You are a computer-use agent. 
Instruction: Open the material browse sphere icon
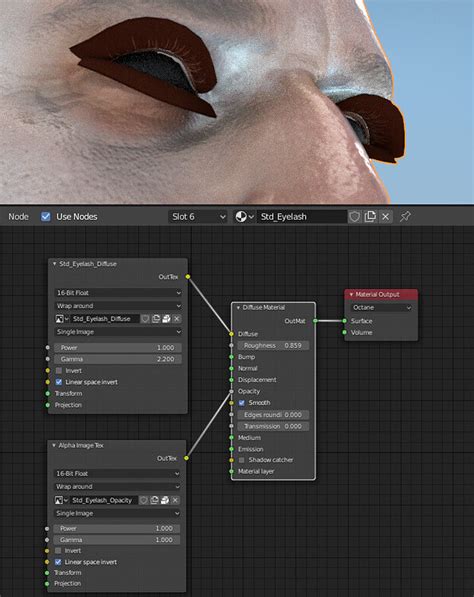pyautogui.click(x=244, y=217)
